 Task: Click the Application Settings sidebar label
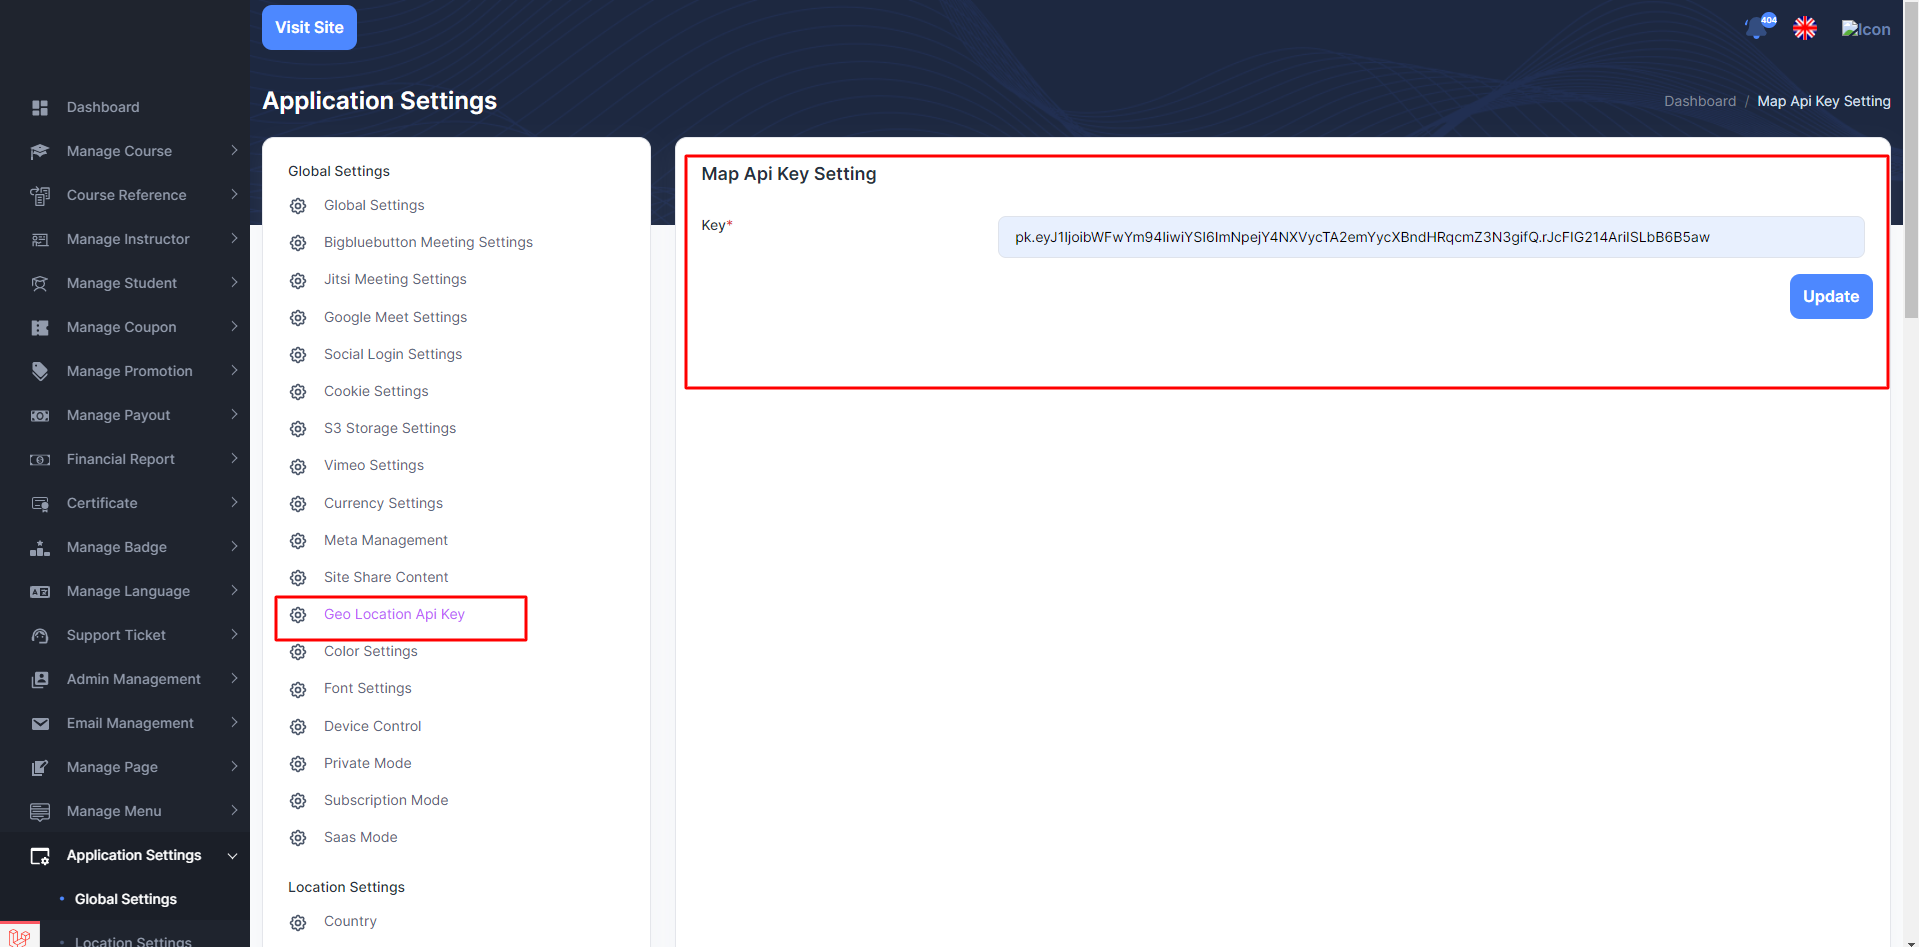134,855
